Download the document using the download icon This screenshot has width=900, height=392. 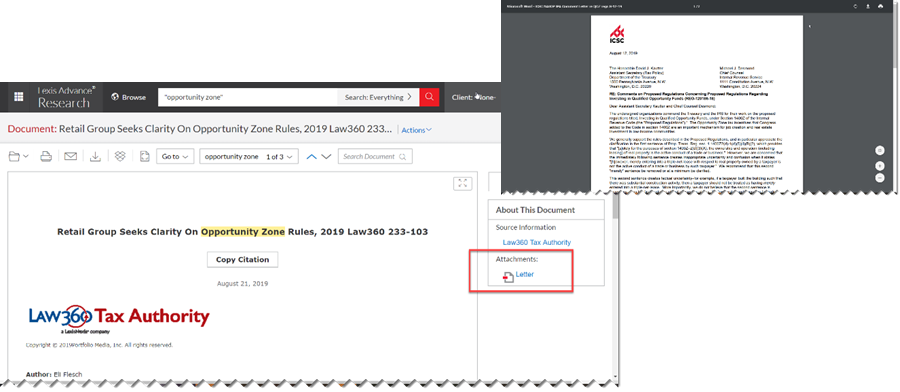pyautogui.click(x=96, y=156)
